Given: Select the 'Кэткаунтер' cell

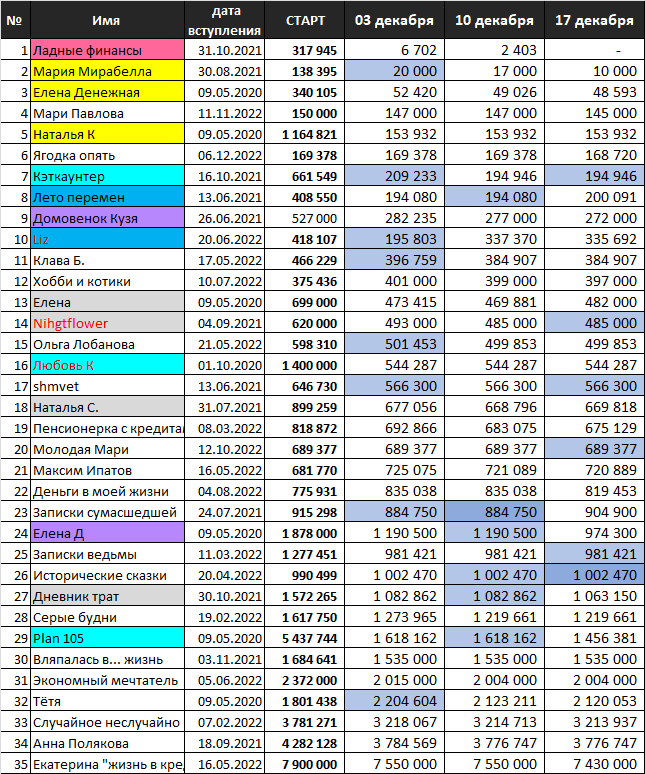Looking at the screenshot, I should 107,176.
